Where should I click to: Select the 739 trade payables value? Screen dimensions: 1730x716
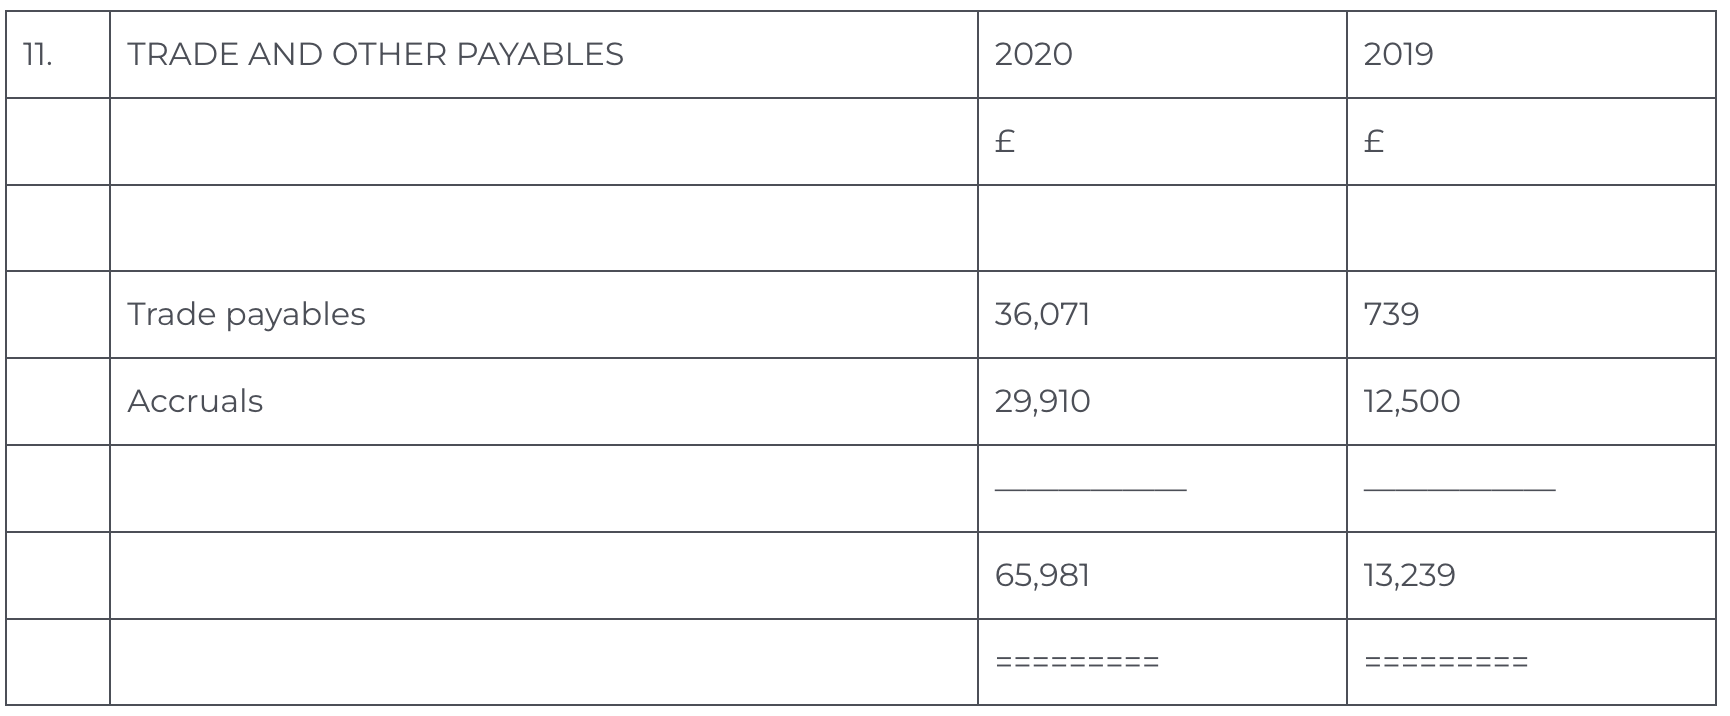click(1391, 314)
